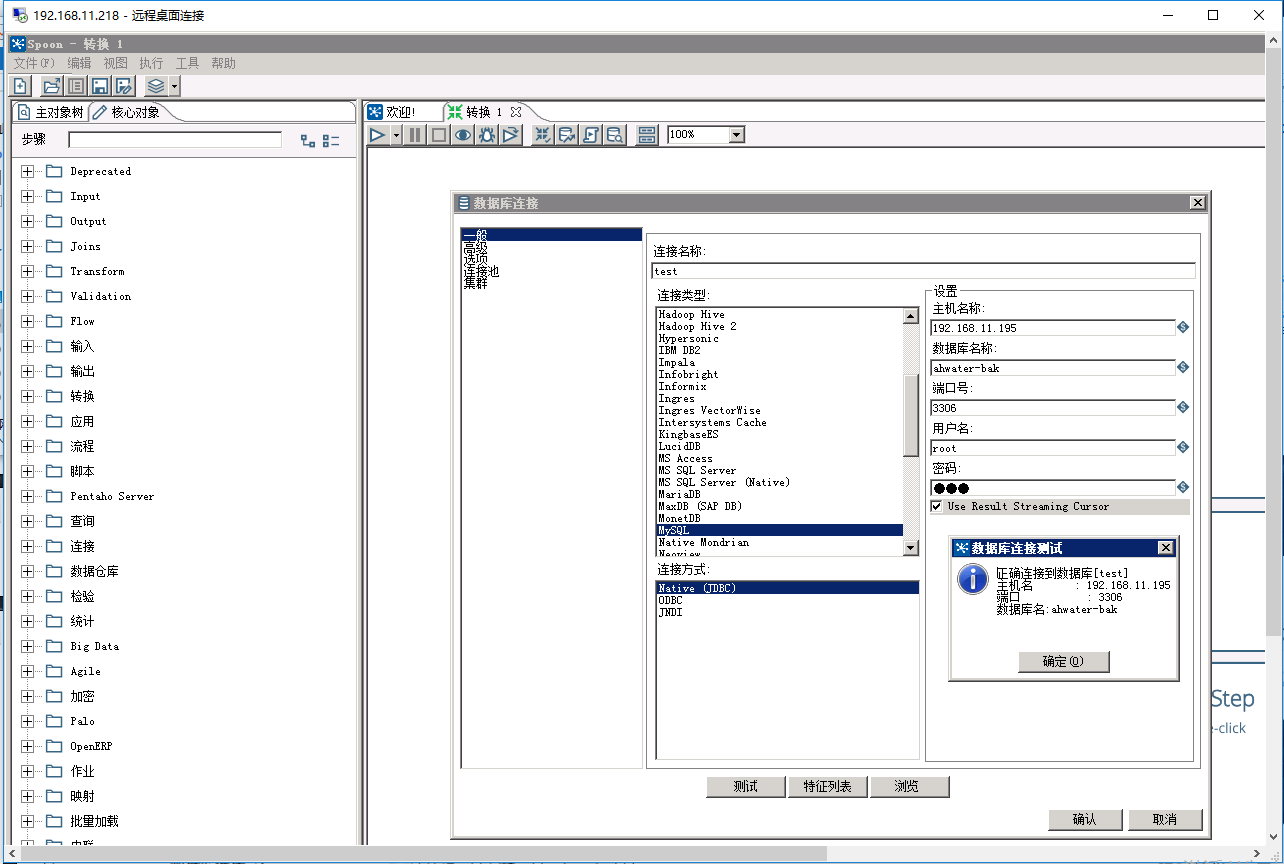The width and height of the screenshot is (1284, 864).
Task: Click the Replay transformation icon
Action: pos(511,134)
